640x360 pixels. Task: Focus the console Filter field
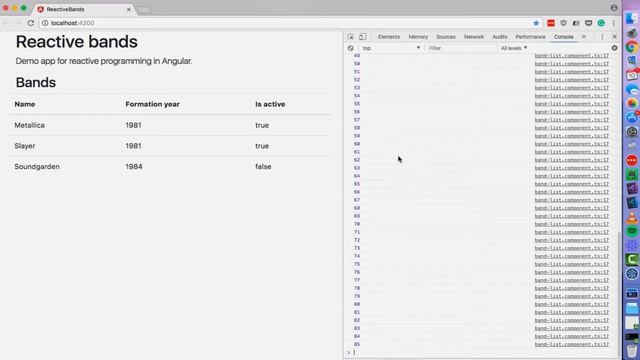(461, 48)
